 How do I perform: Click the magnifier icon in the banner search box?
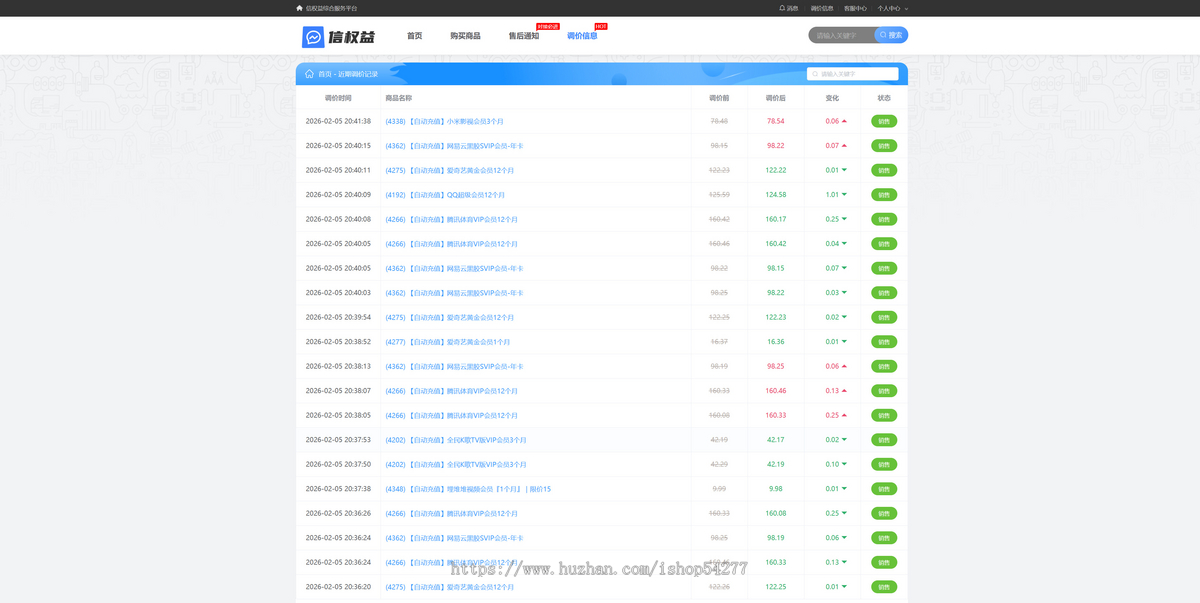click(x=816, y=74)
